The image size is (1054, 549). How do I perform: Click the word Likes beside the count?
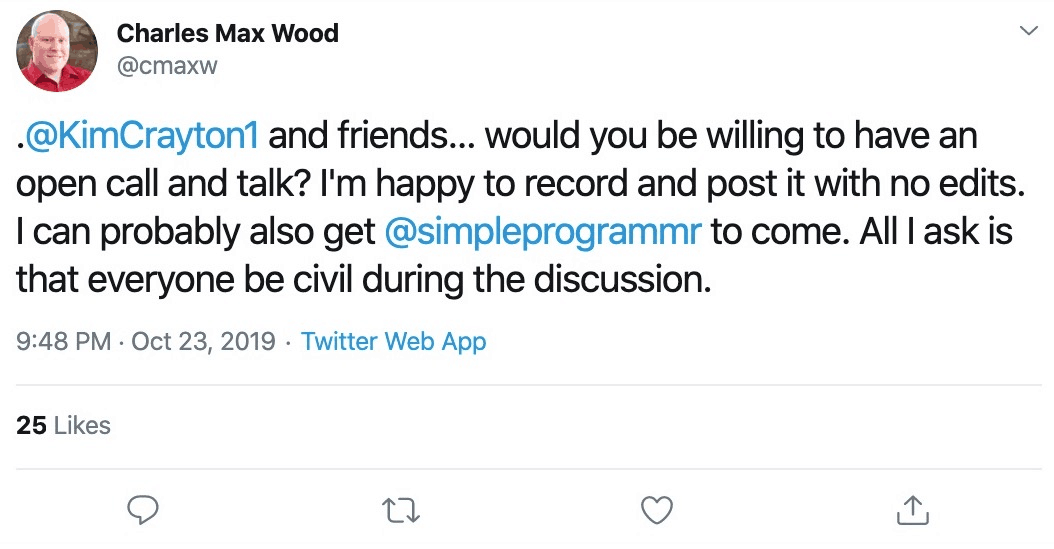click(82, 425)
